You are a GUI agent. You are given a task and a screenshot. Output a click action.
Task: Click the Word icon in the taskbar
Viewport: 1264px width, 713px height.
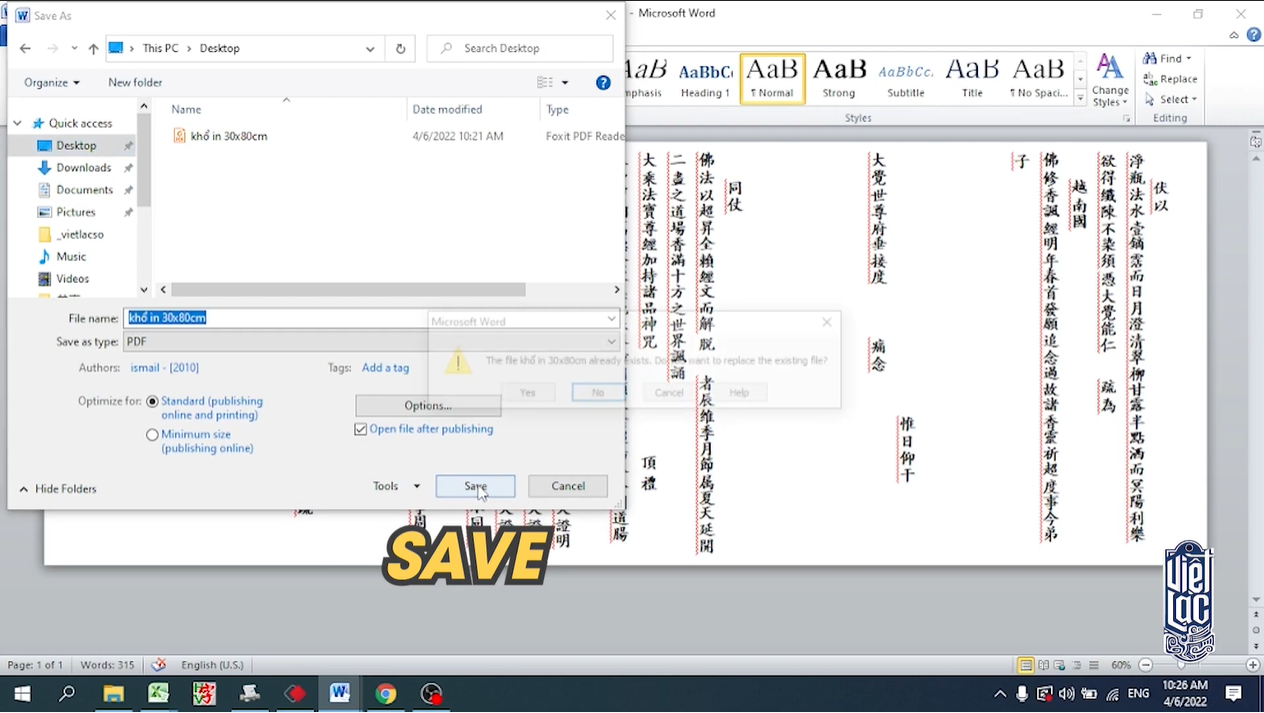click(x=340, y=693)
